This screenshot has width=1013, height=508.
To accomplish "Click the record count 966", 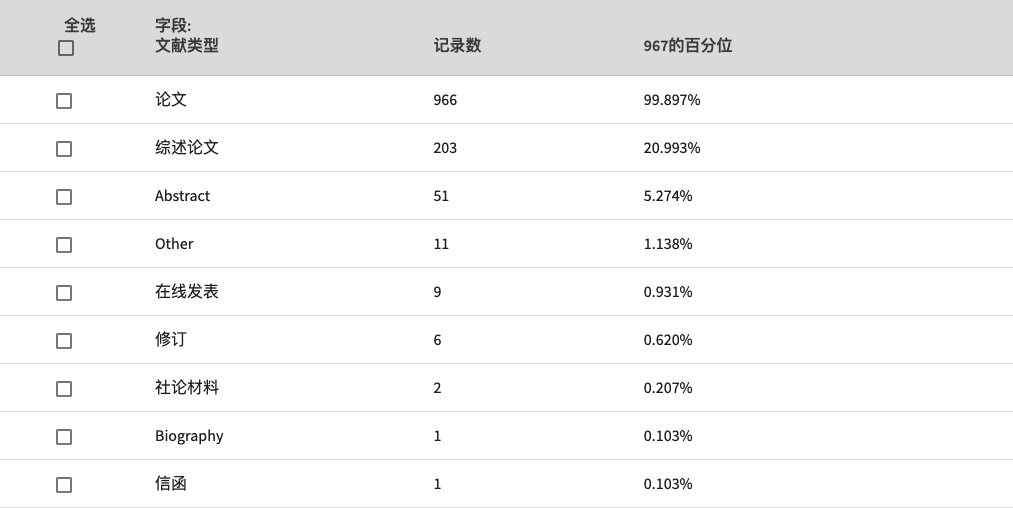I will point(445,100).
